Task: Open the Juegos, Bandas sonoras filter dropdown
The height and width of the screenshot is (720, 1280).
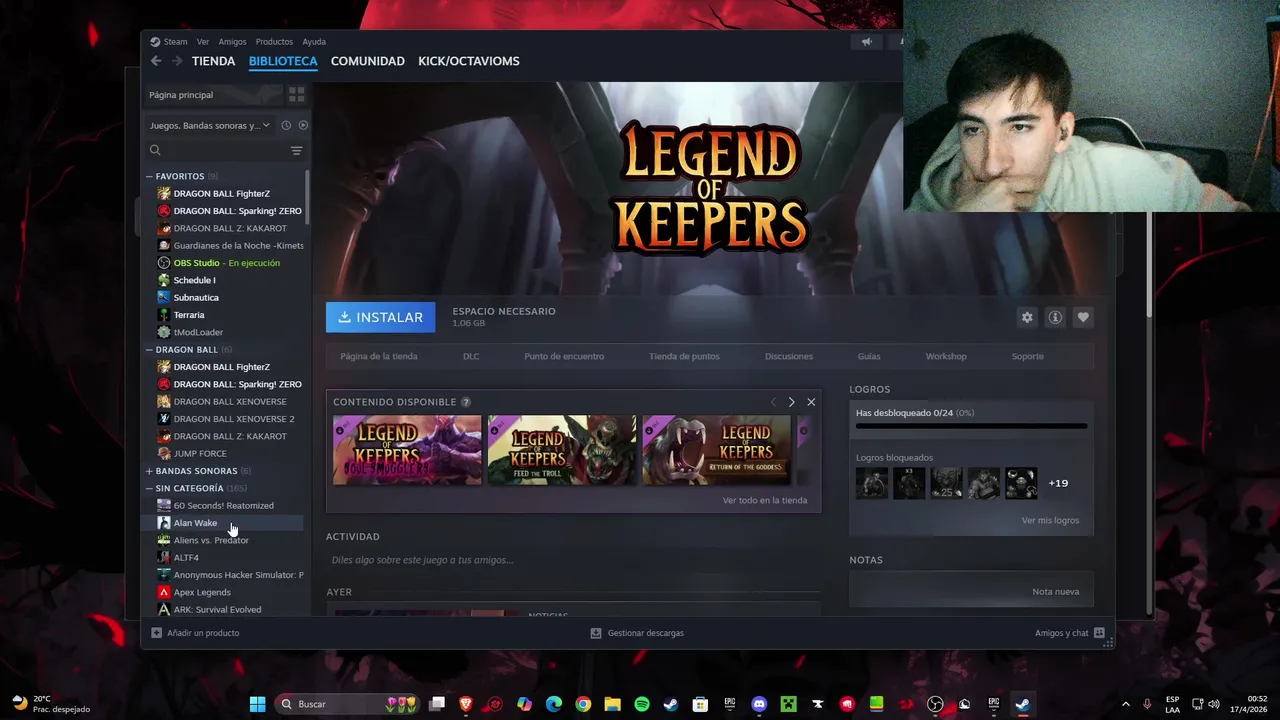Action: click(x=210, y=126)
